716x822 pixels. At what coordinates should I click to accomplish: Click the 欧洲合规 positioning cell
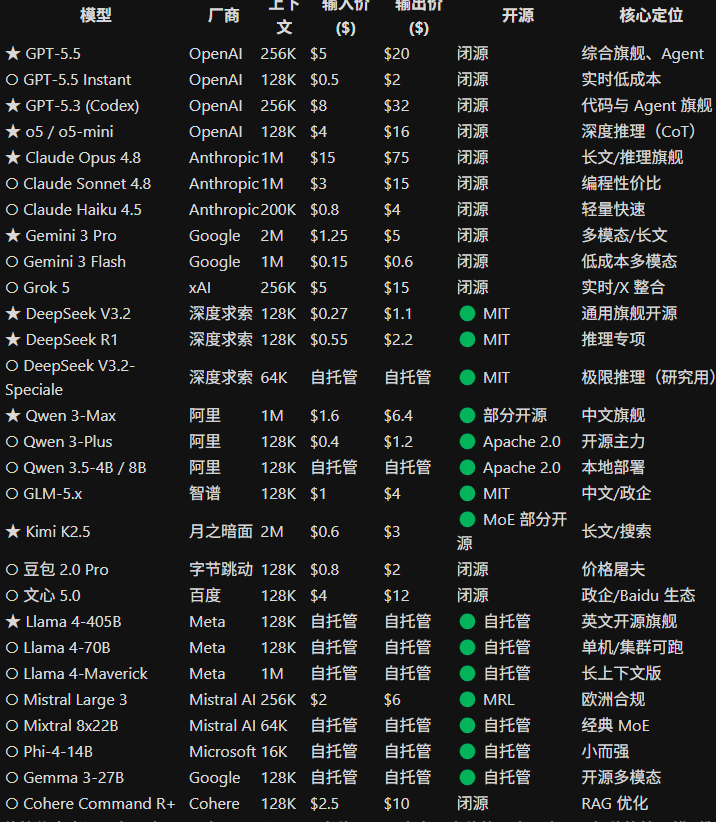[x=613, y=700]
